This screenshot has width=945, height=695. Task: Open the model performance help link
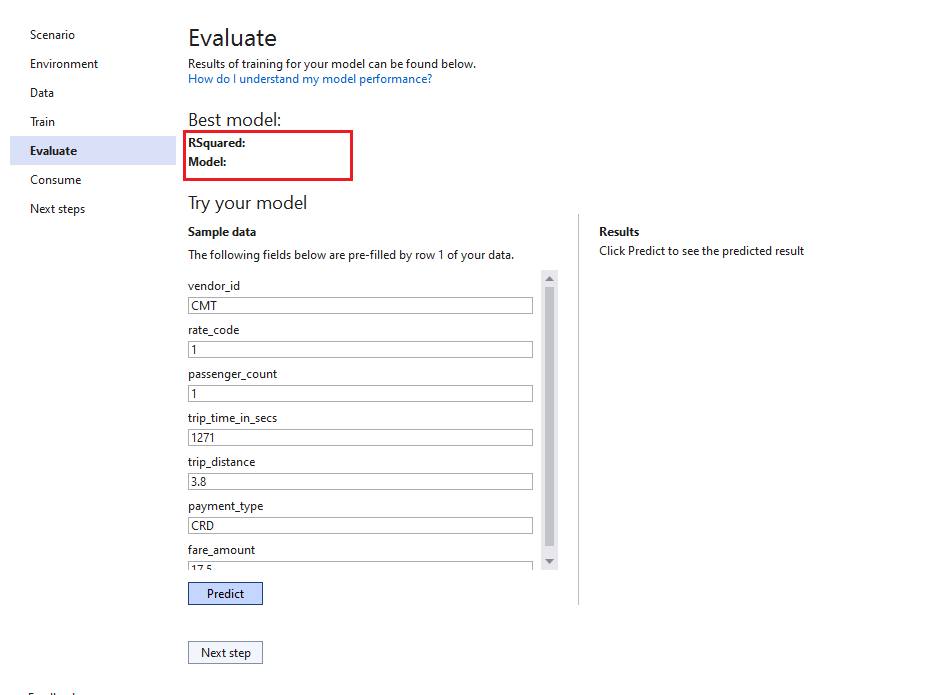pyautogui.click(x=310, y=78)
